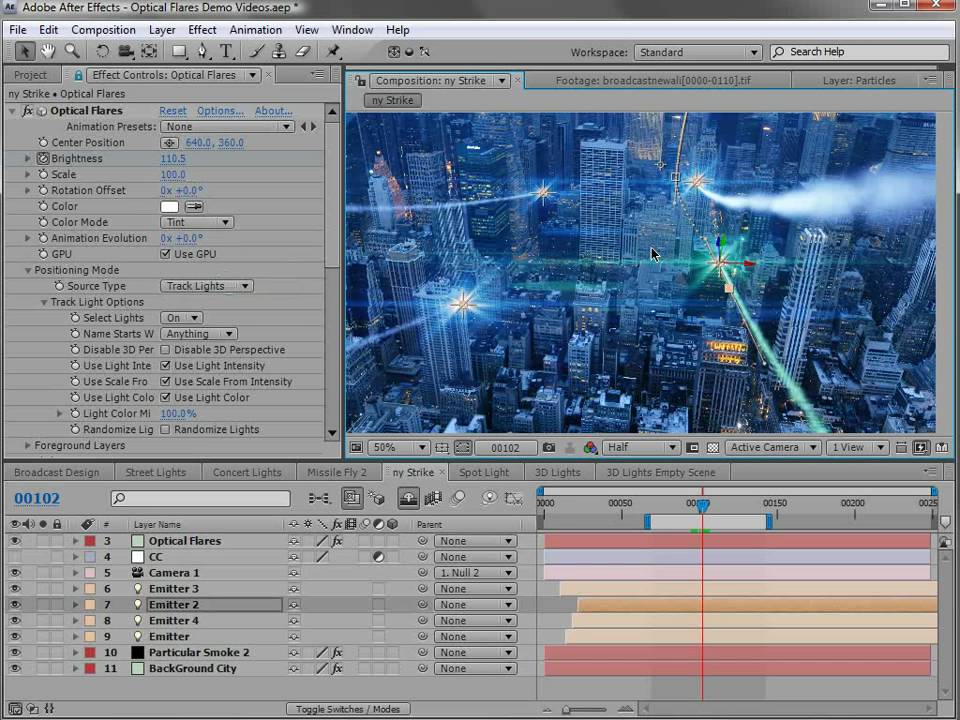The width and height of the screenshot is (960, 720).
Task: Hide the Camera 1 layer
Action: tap(15, 572)
